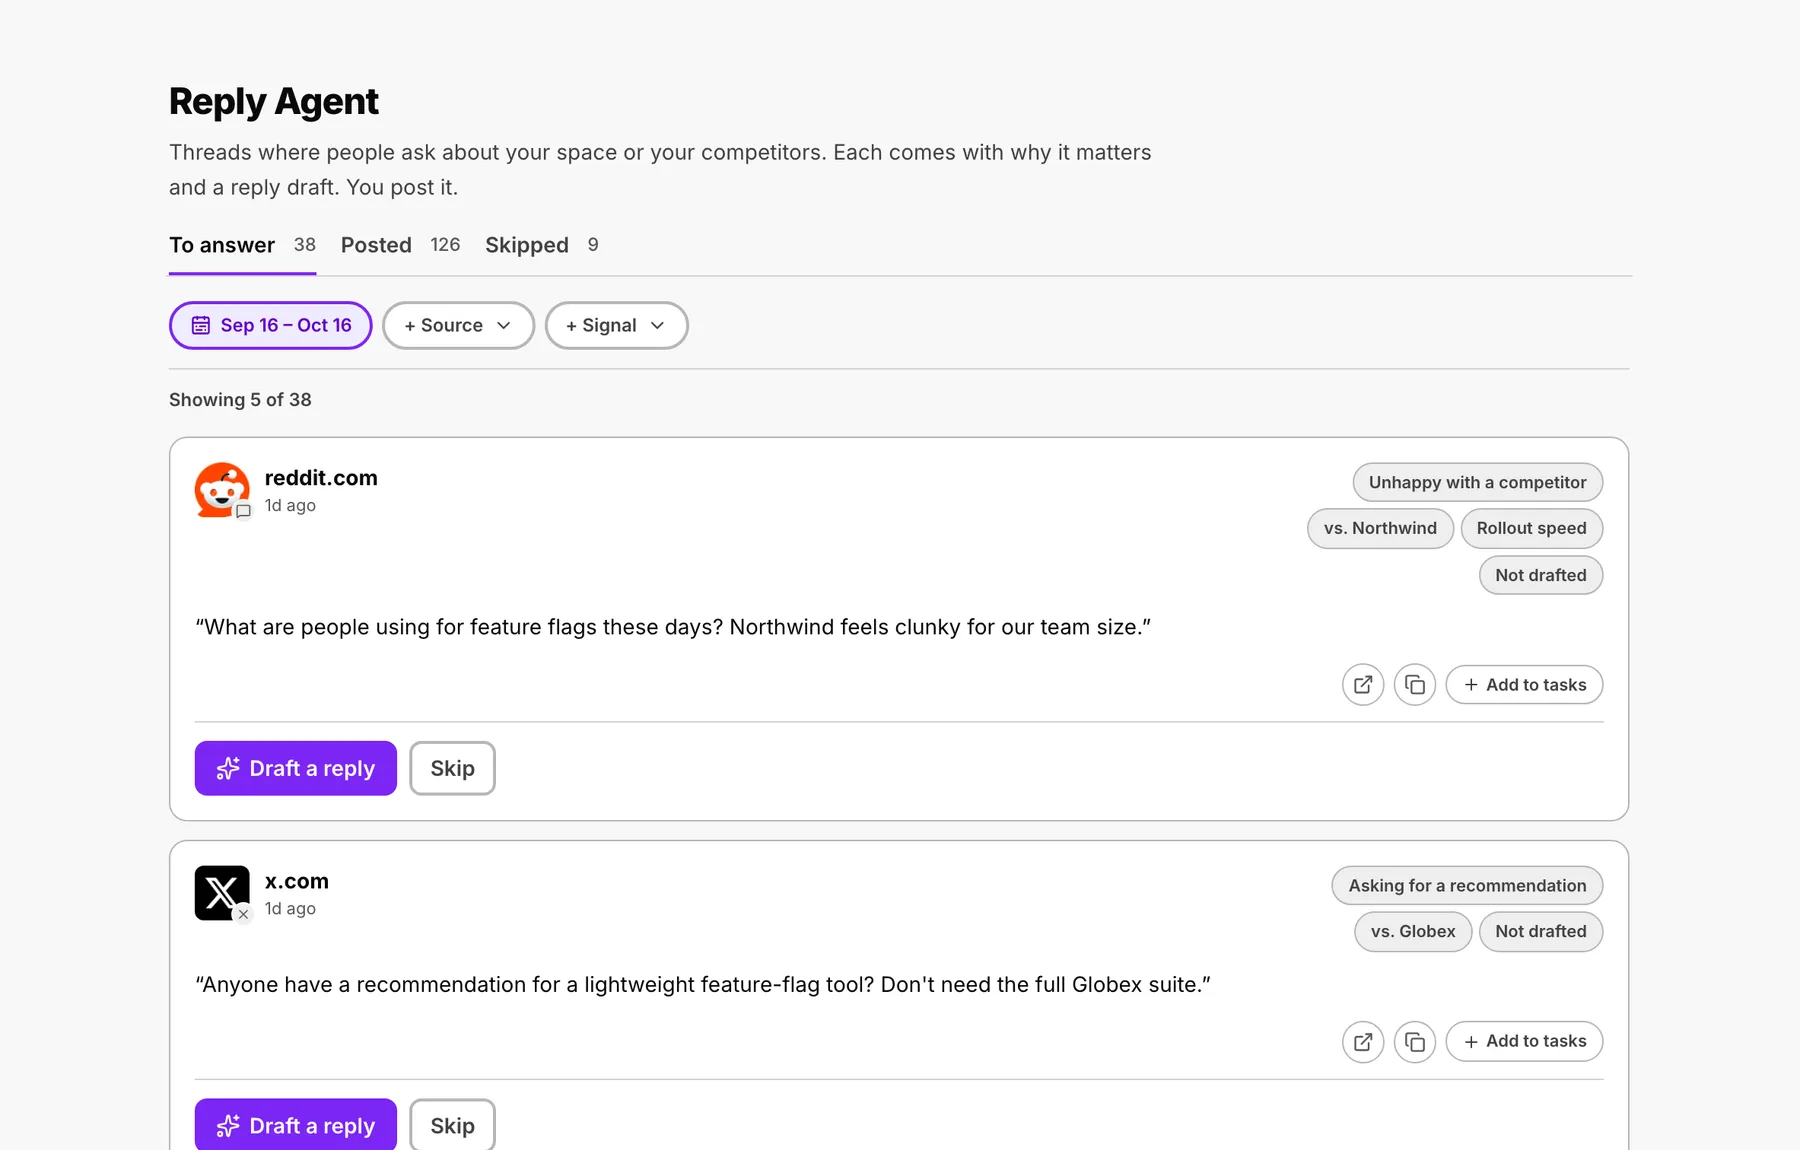
Task: Switch to the To answer tab
Action: tap(242, 245)
